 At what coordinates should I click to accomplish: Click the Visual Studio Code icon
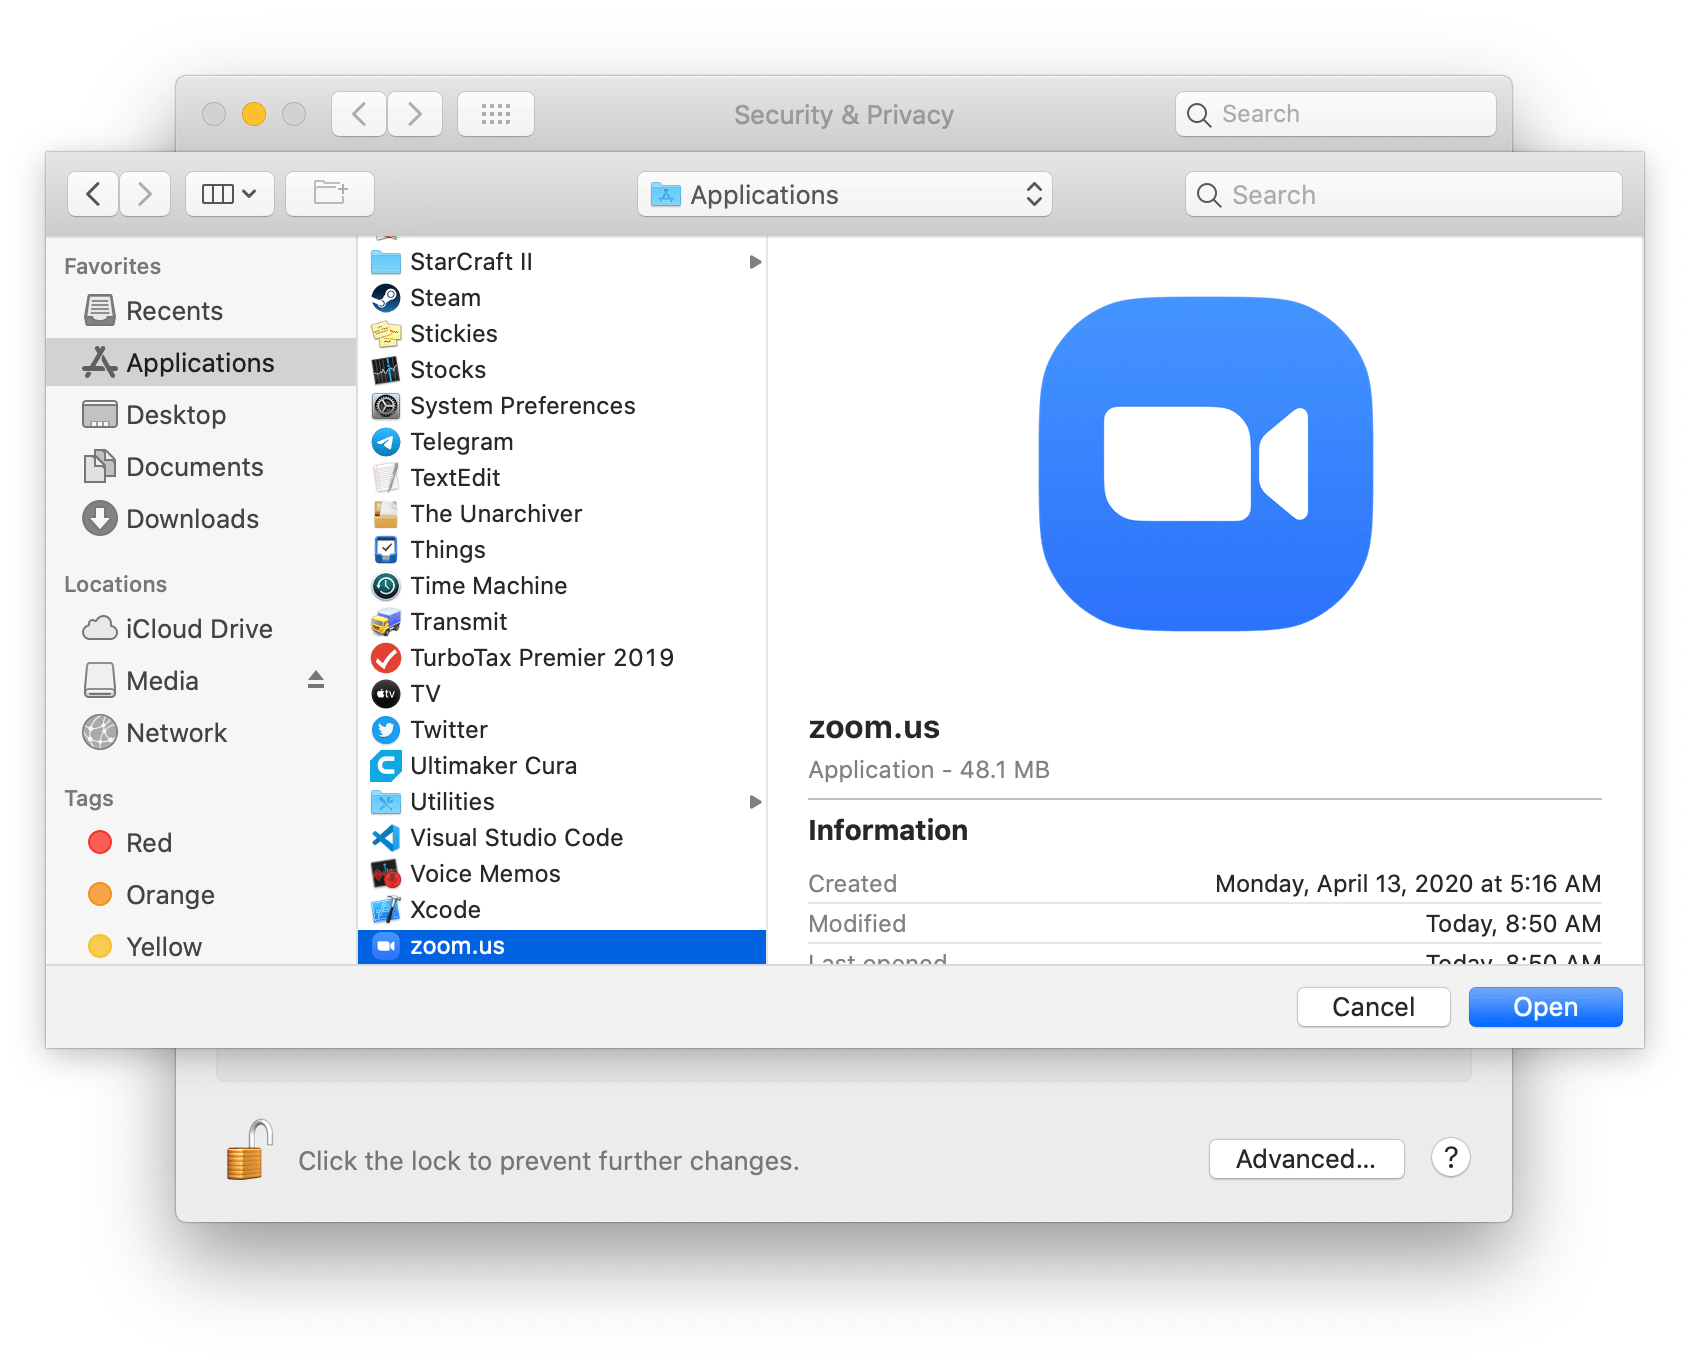(386, 837)
